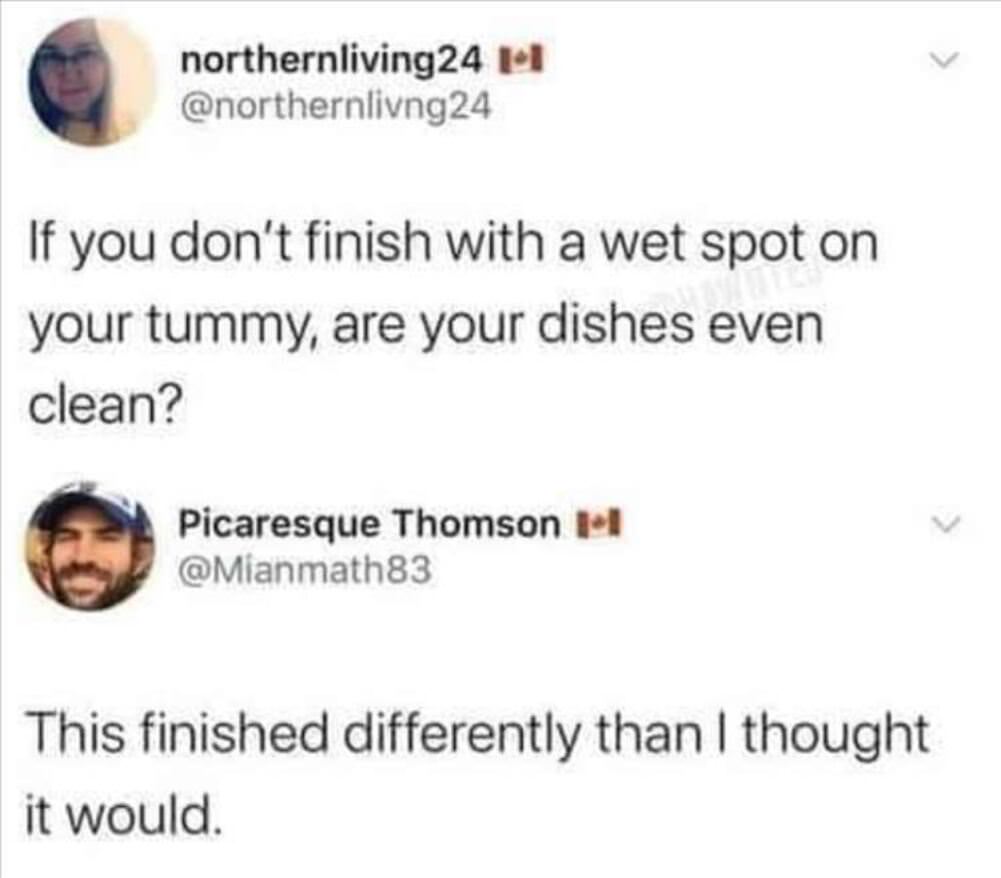Image resolution: width=1001 pixels, height=878 pixels.
Task: Click the northernliving24 display name
Action: click(331, 64)
